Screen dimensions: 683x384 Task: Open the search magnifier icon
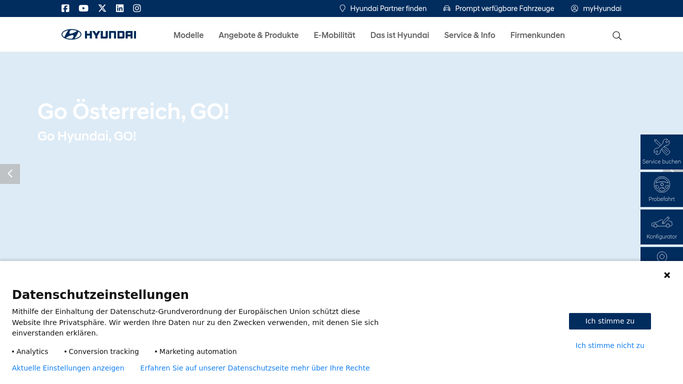[617, 36]
